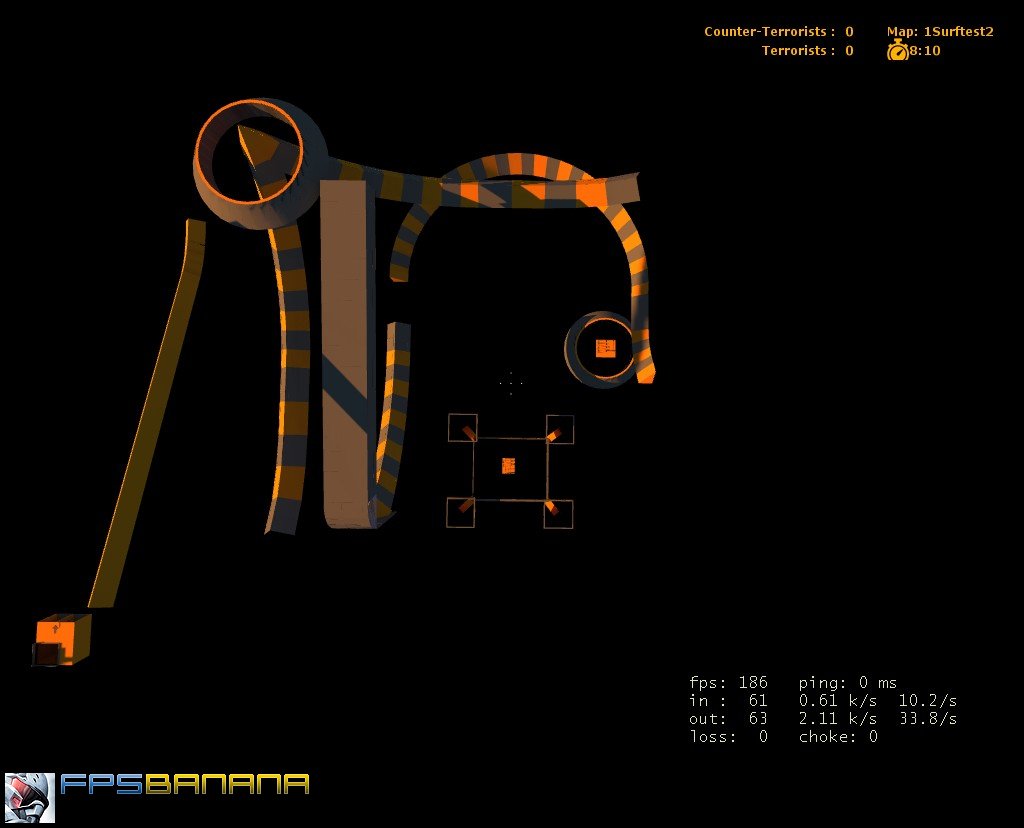This screenshot has height=828, width=1024.
Task: Click the 'in : 61' net graph value
Action: click(x=728, y=701)
